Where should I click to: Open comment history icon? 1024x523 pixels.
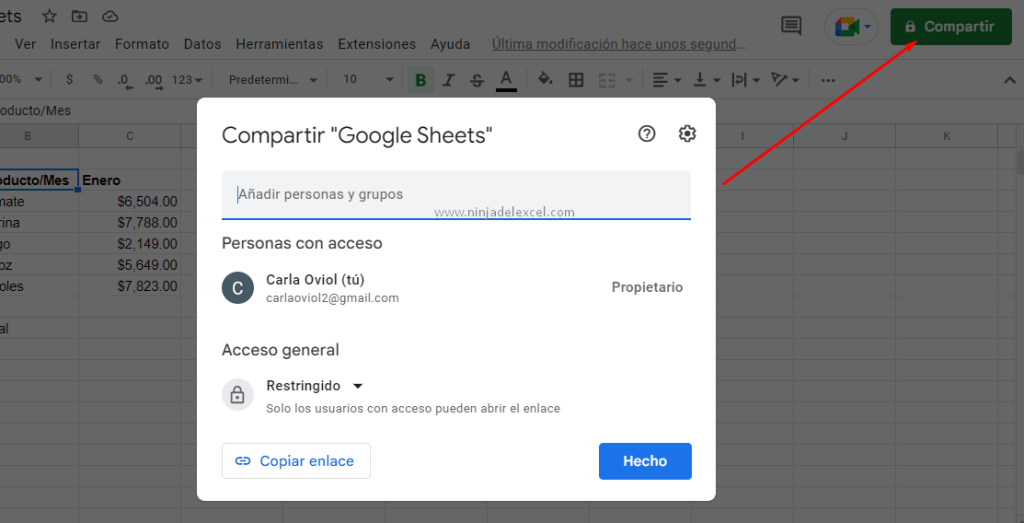(792, 26)
